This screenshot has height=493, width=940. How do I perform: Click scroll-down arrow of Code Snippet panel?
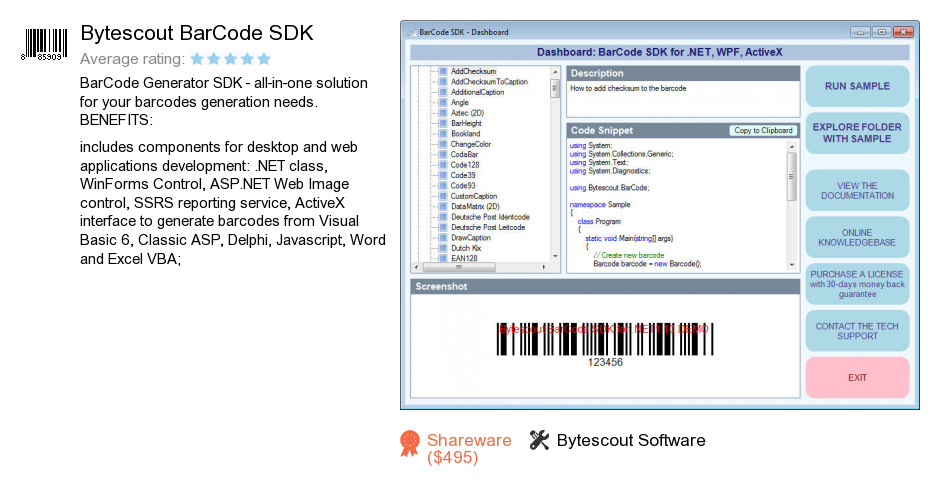tap(792, 264)
